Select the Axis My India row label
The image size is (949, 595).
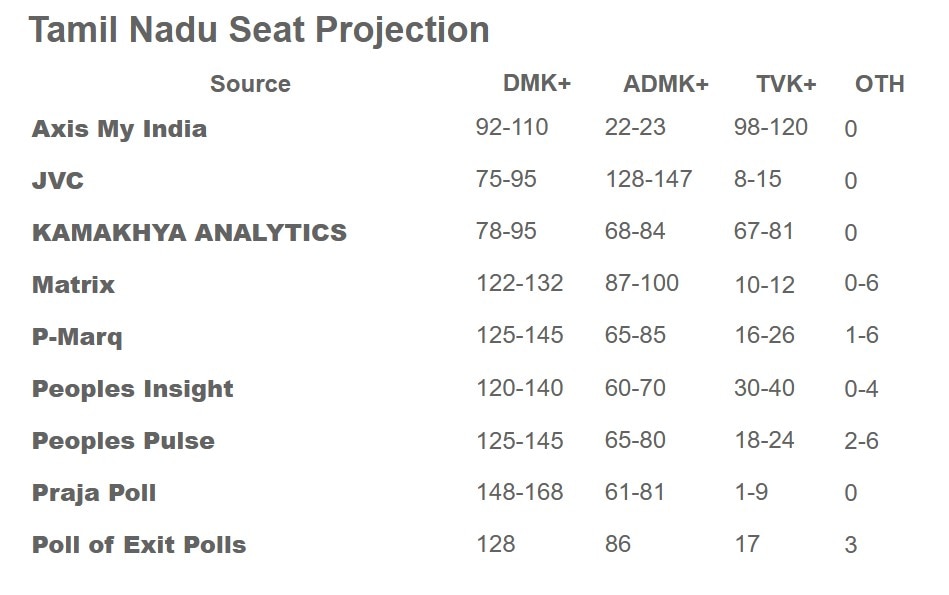(x=119, y=129)
